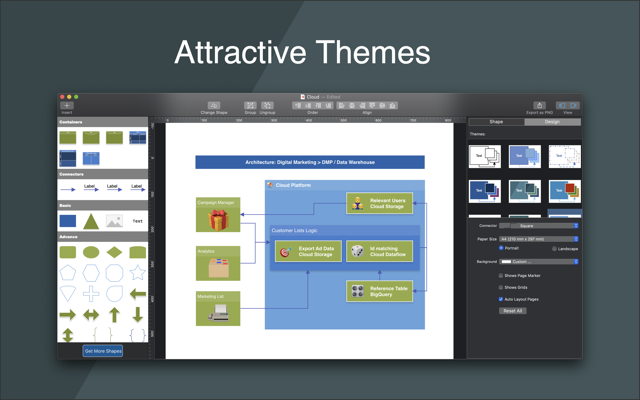The width and height of the screenshot is (640, 400).
Task: Select the green down arrow shape
Action: click(x=138, y=315)
